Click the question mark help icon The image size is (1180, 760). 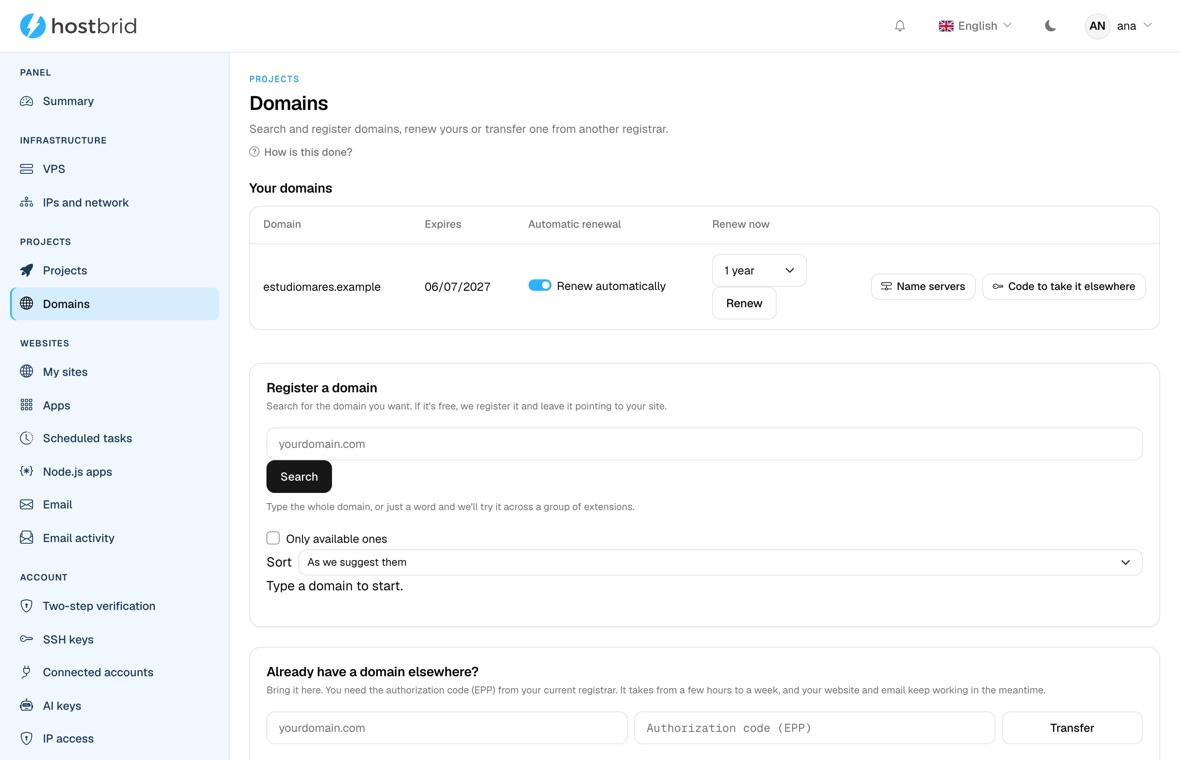(254, 152)
